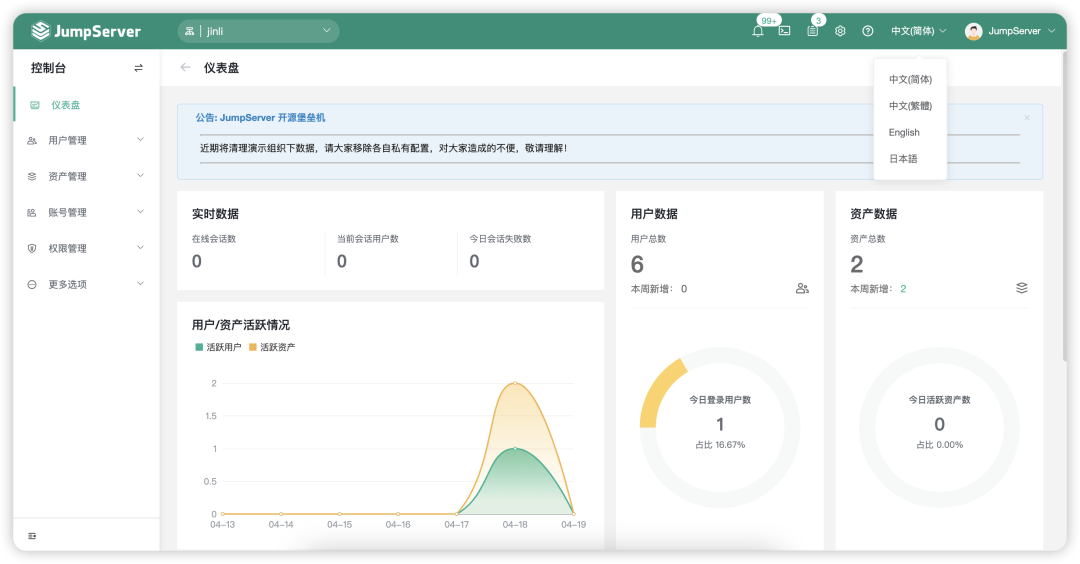
Task: Open the settings gear icon
Action: pyautogui.click(x=840, y=31)
